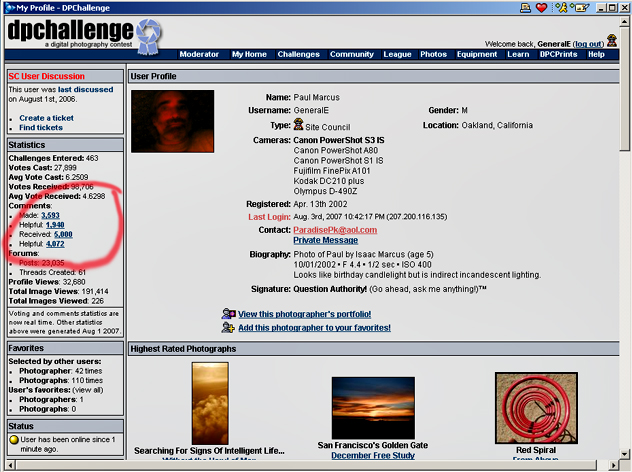Open View this photographer's portfolio link
632x472 pixels.
pyautogui.click(x=304, y=314)
